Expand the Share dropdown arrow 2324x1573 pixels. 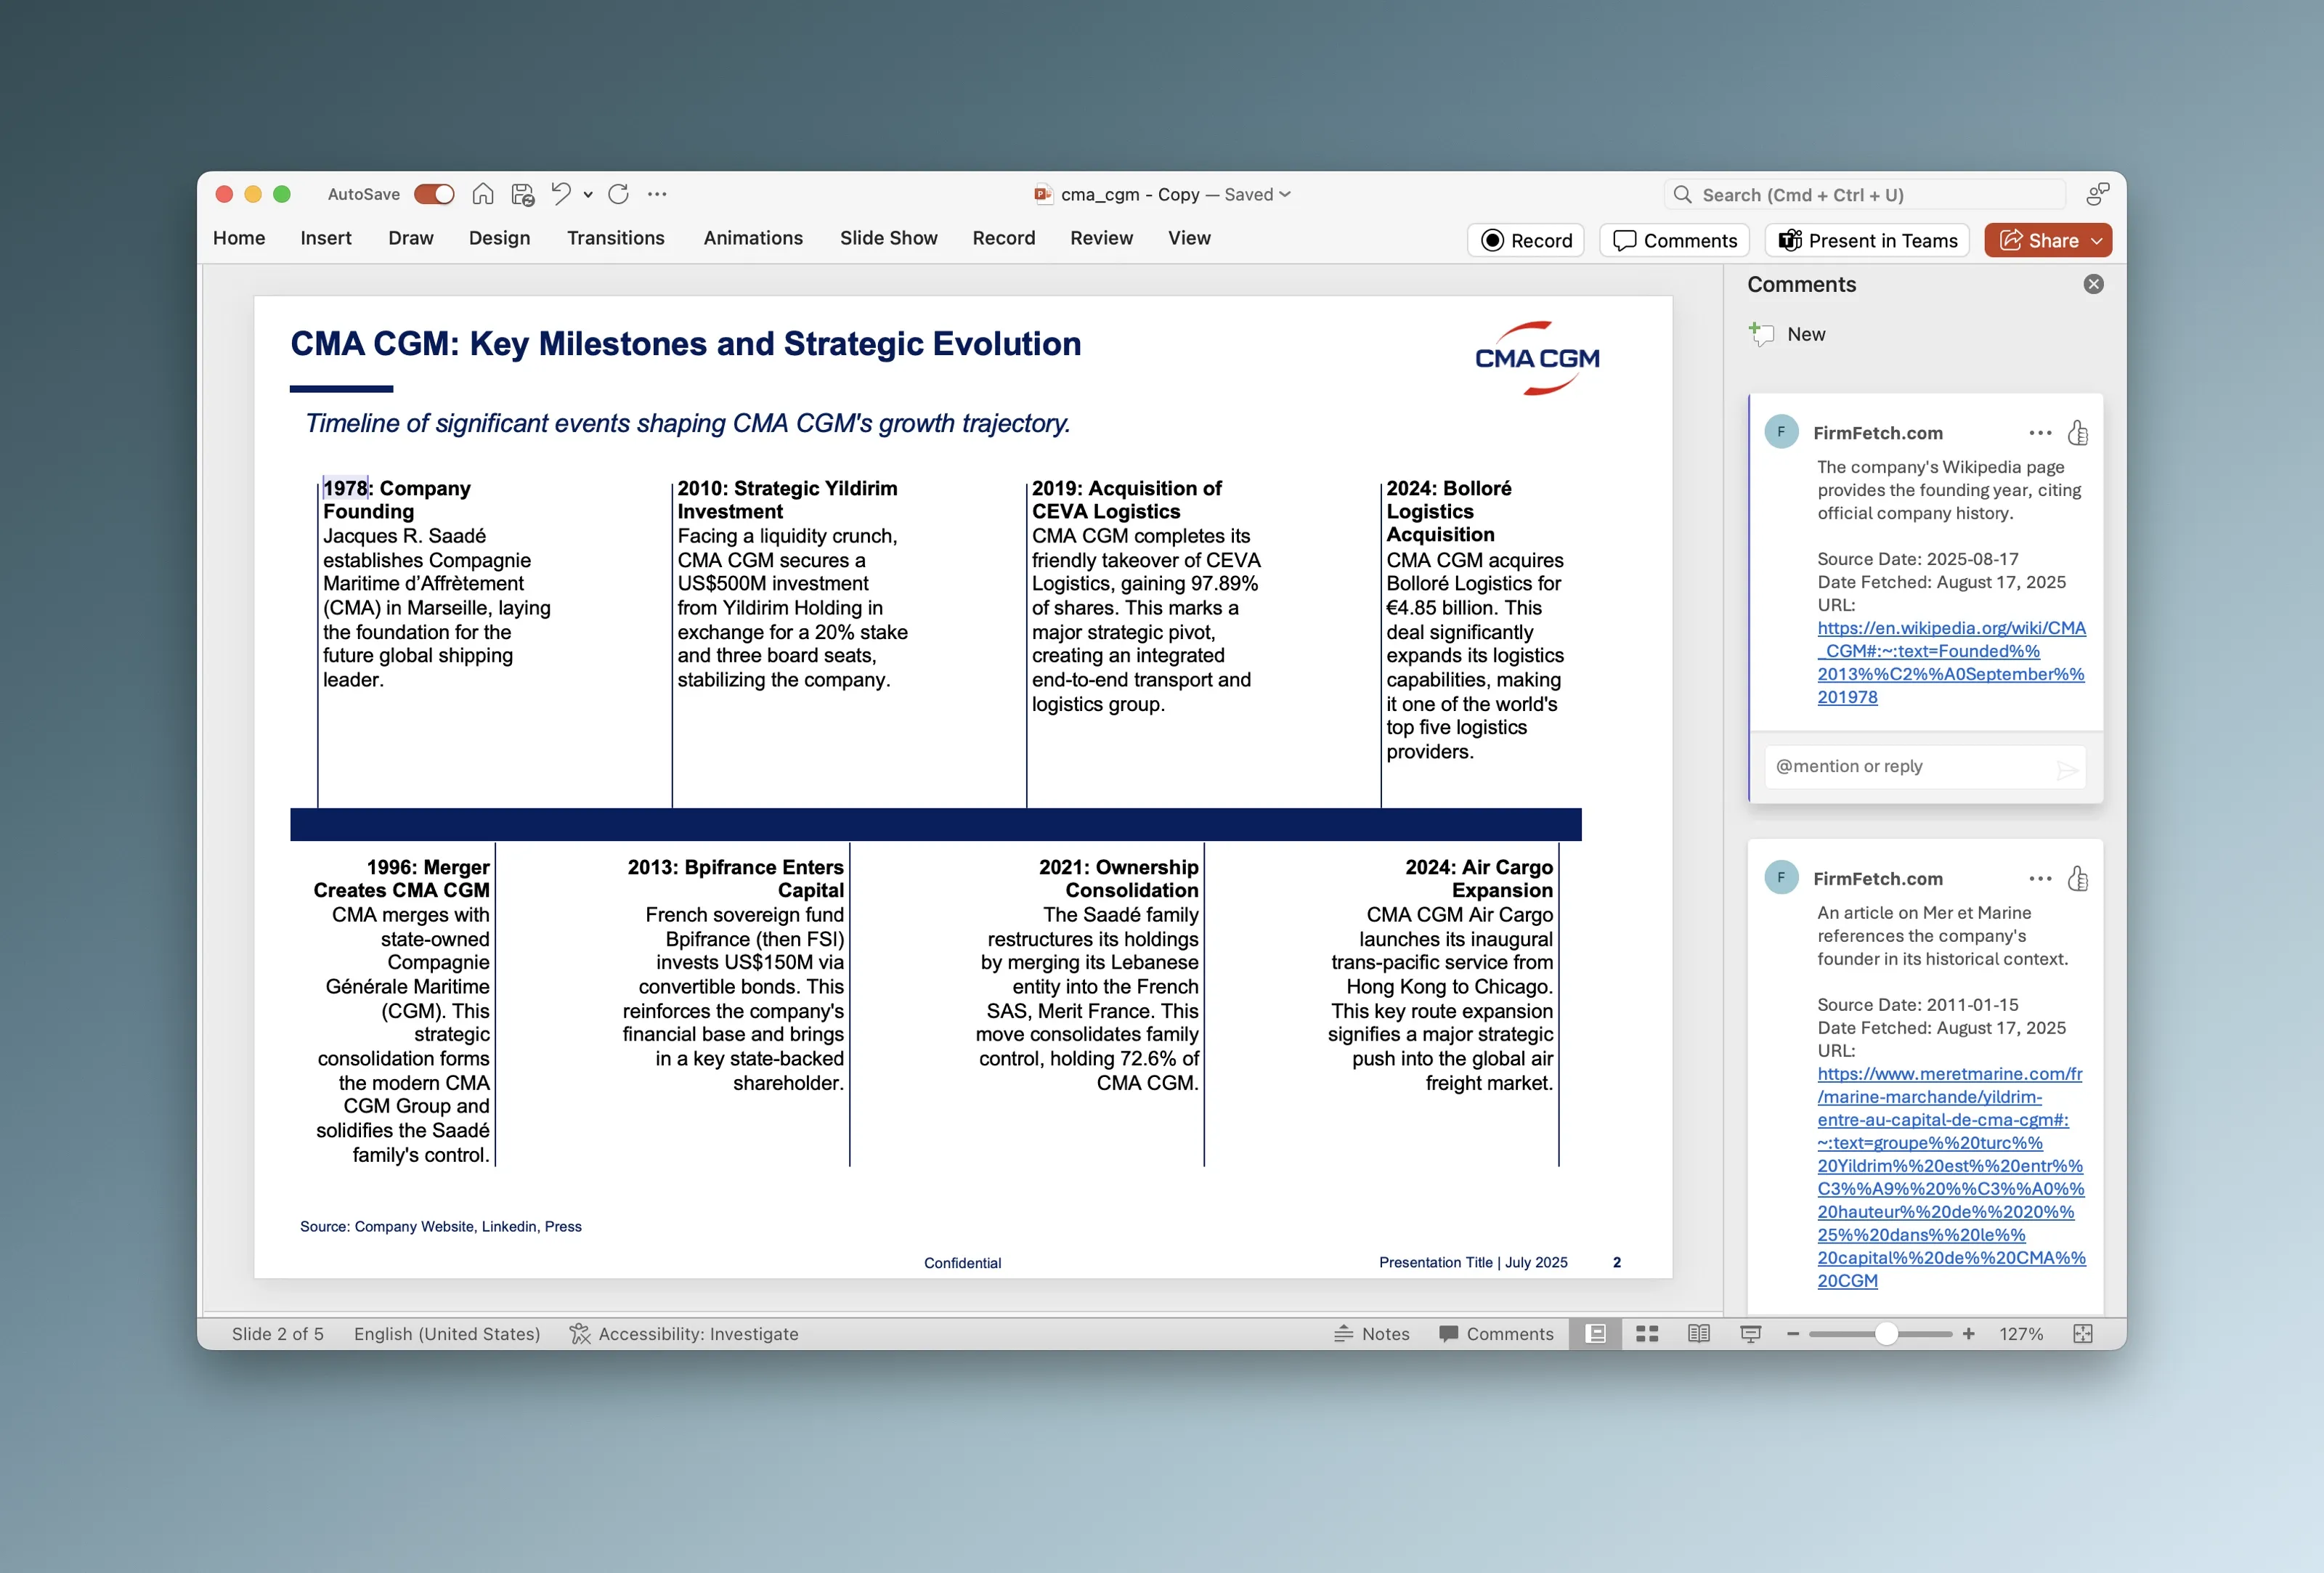tap(2097, 241)
